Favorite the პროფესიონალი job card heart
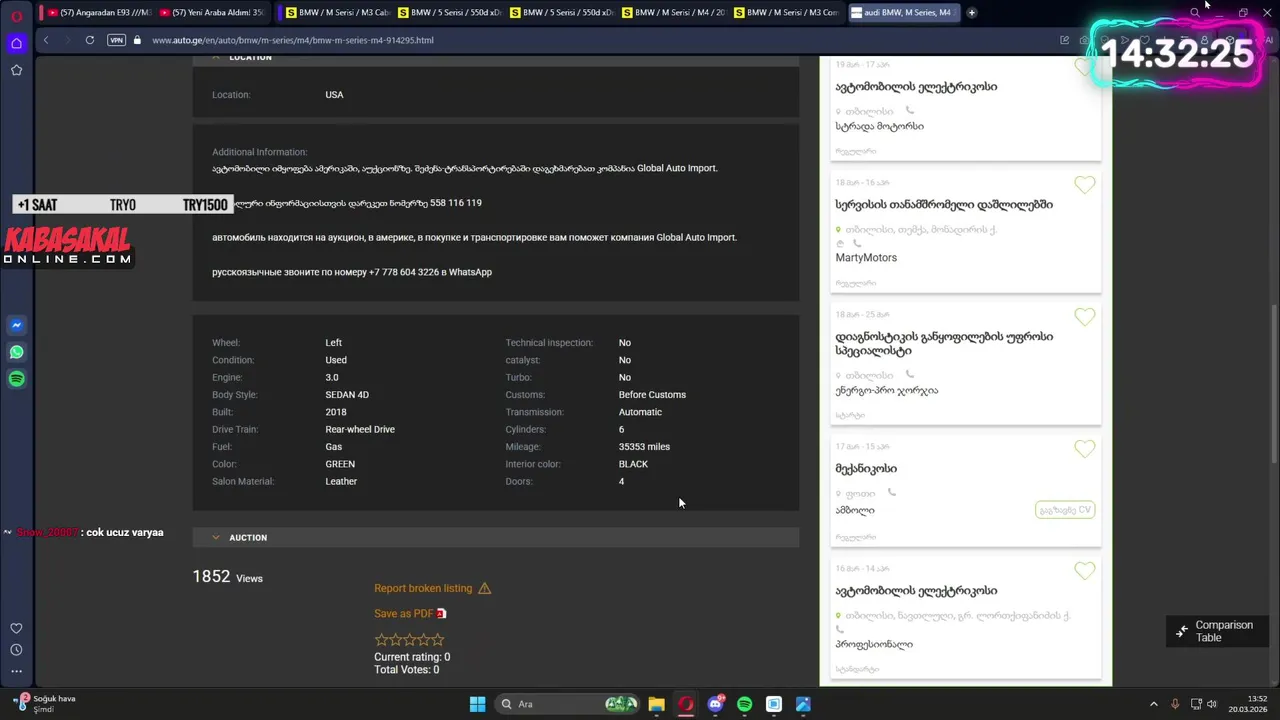The height and width of the screenshot is (720, 1280). point(1084,571)
